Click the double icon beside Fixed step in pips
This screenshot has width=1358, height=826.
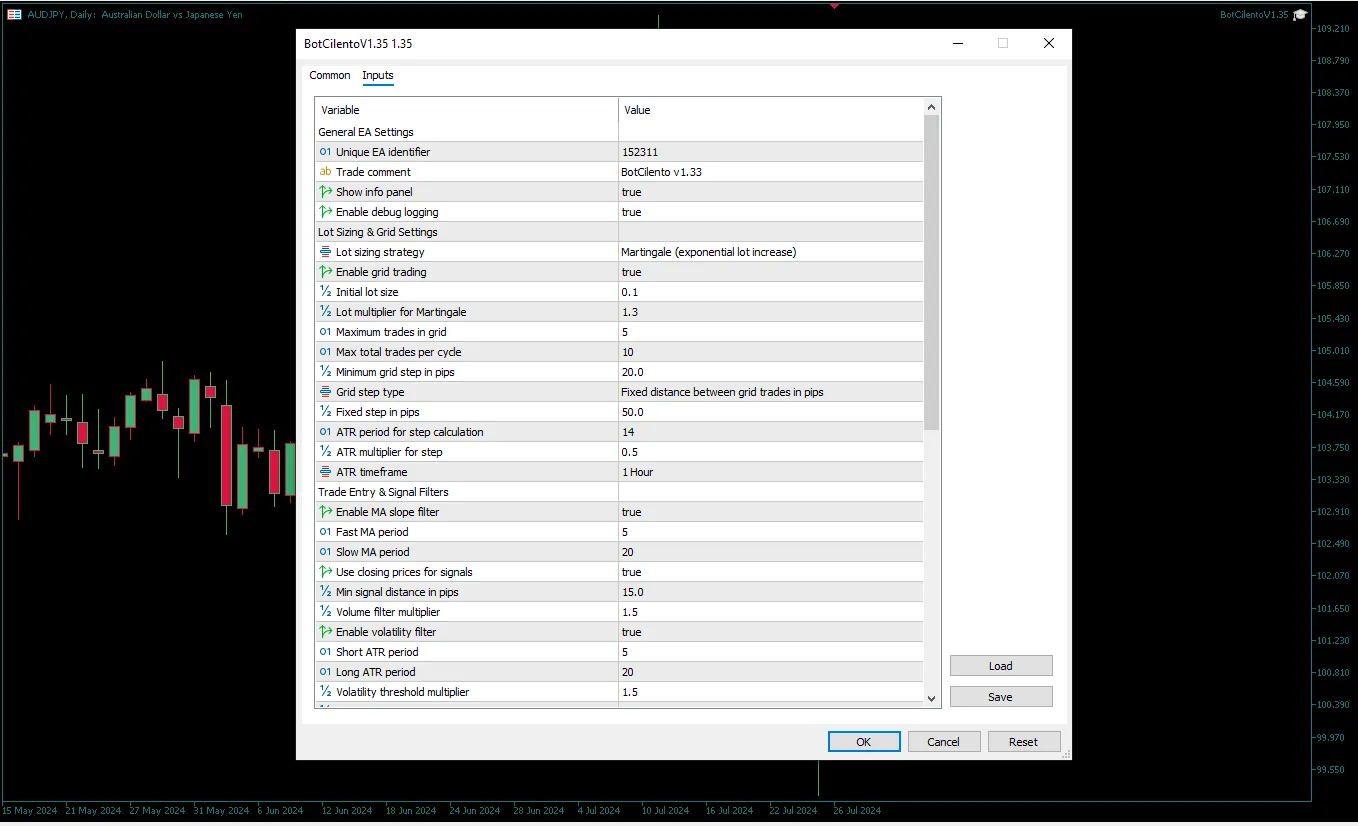[325, 412]
